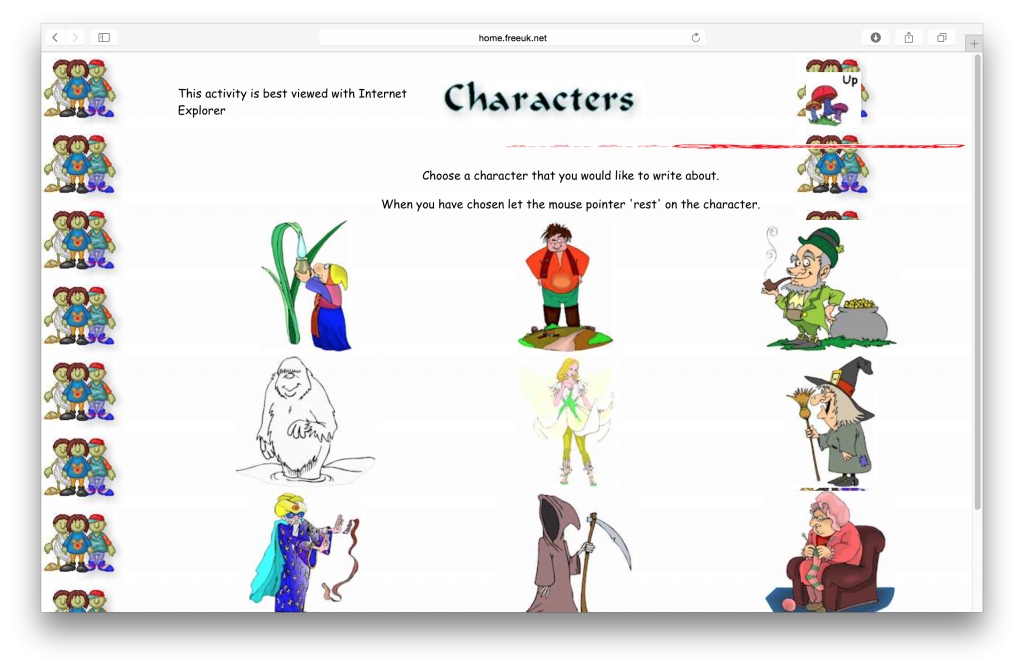Select the wizard with turban and snake
This screenshot has height=671, width=1024.
pyautogui.click(x=304, y=553)
